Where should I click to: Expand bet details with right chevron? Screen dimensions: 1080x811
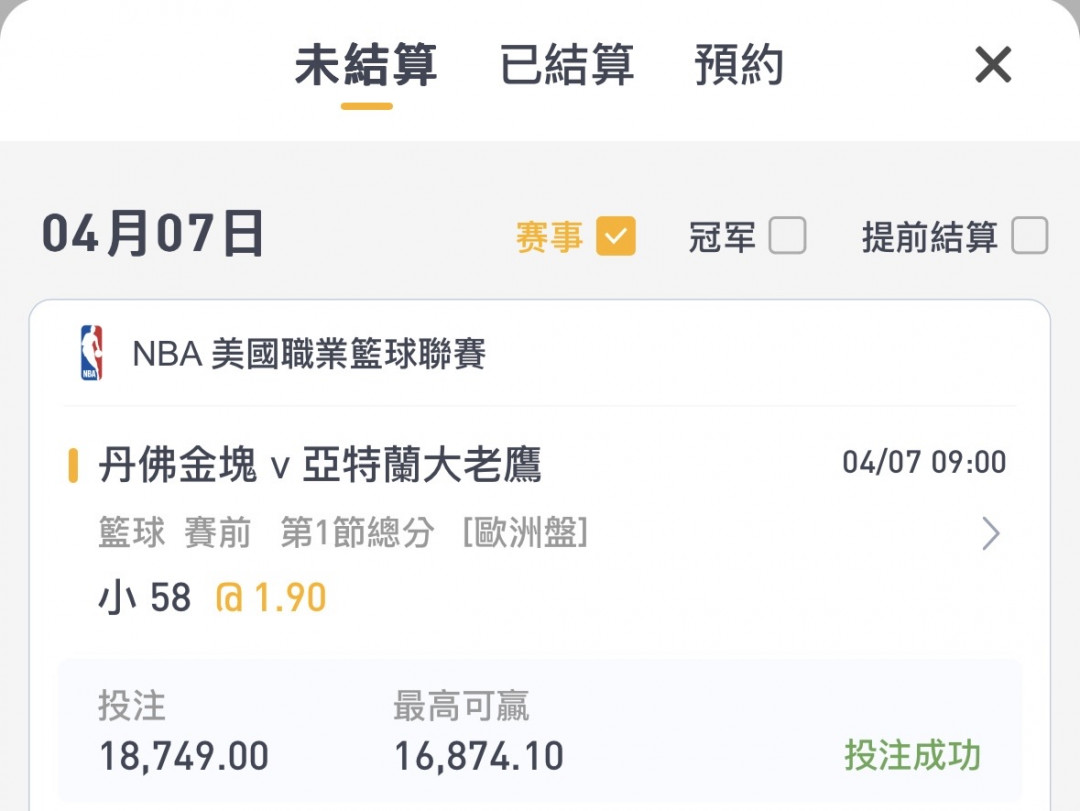[x=990, y=533]
